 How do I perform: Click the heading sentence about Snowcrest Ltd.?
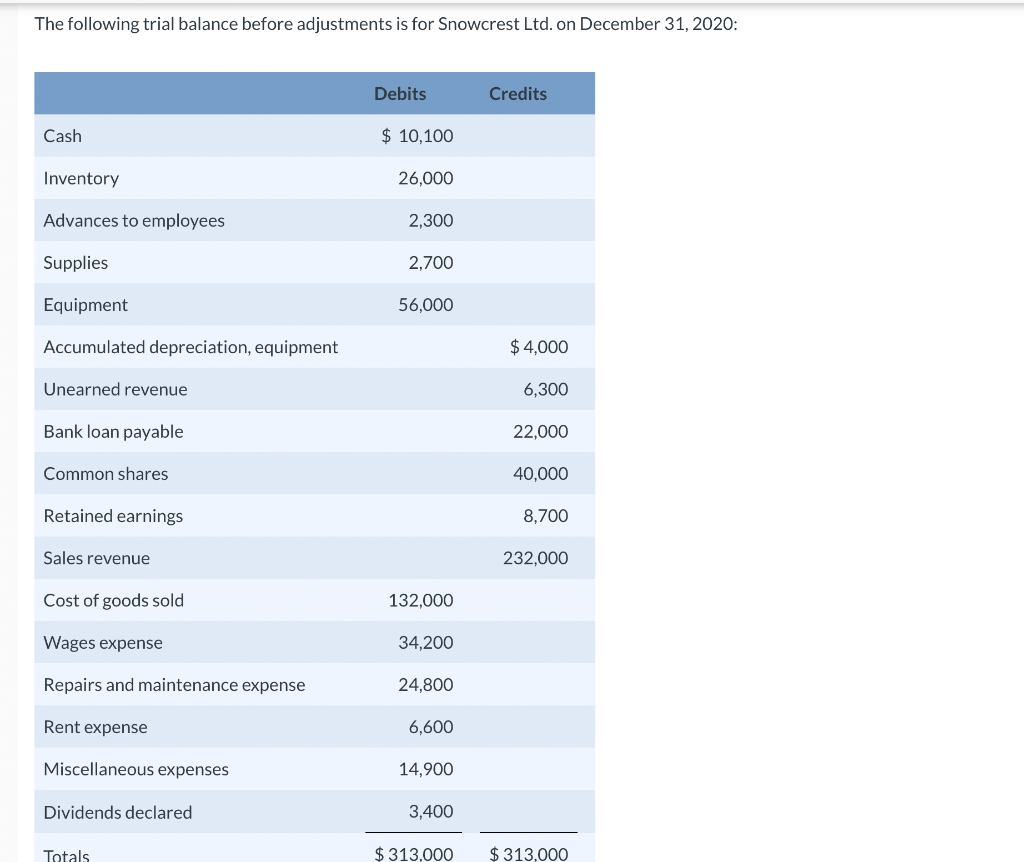386,24
